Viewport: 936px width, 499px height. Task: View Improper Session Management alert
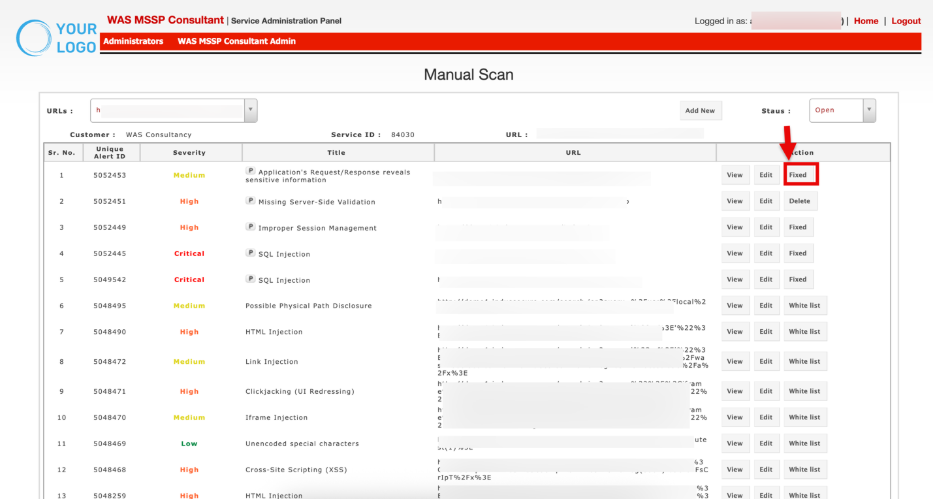pos(735,227)
